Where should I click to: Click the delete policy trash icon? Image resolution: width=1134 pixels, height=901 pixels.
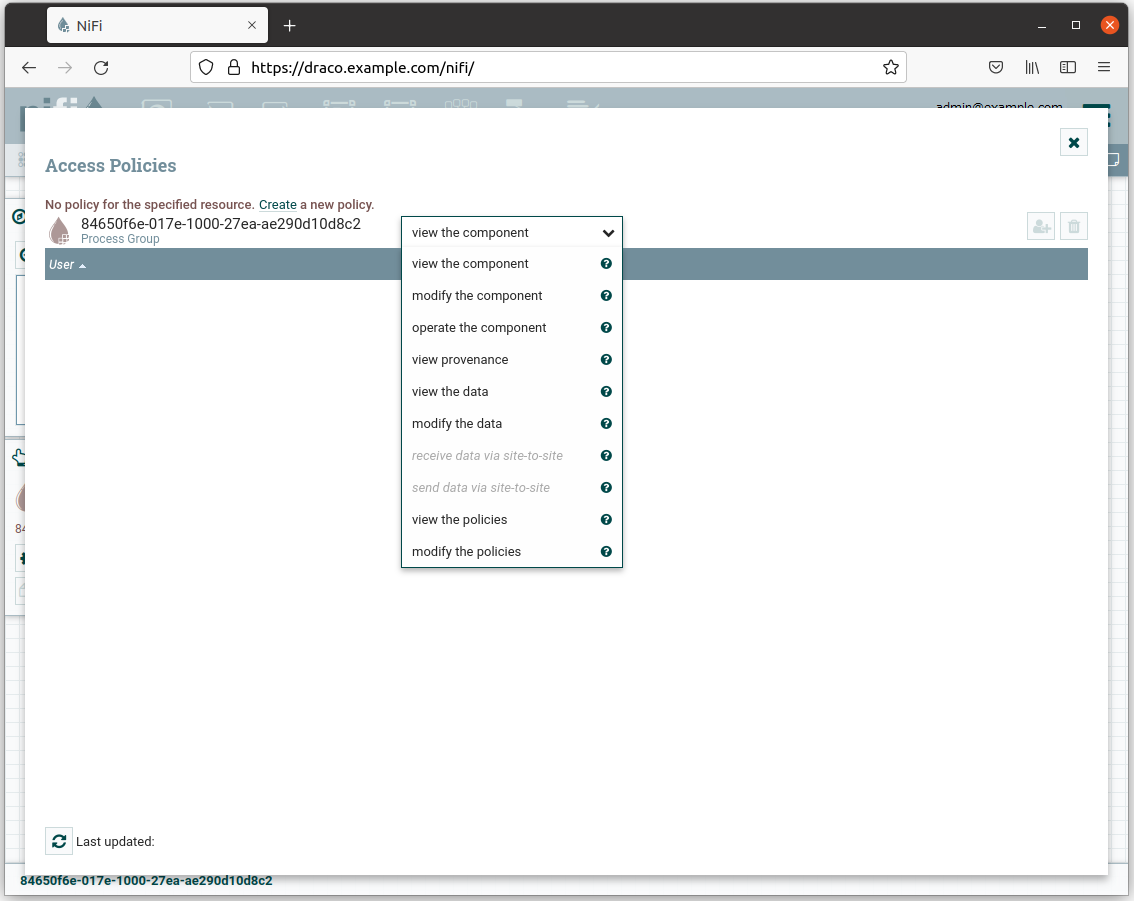(1073, 226)
